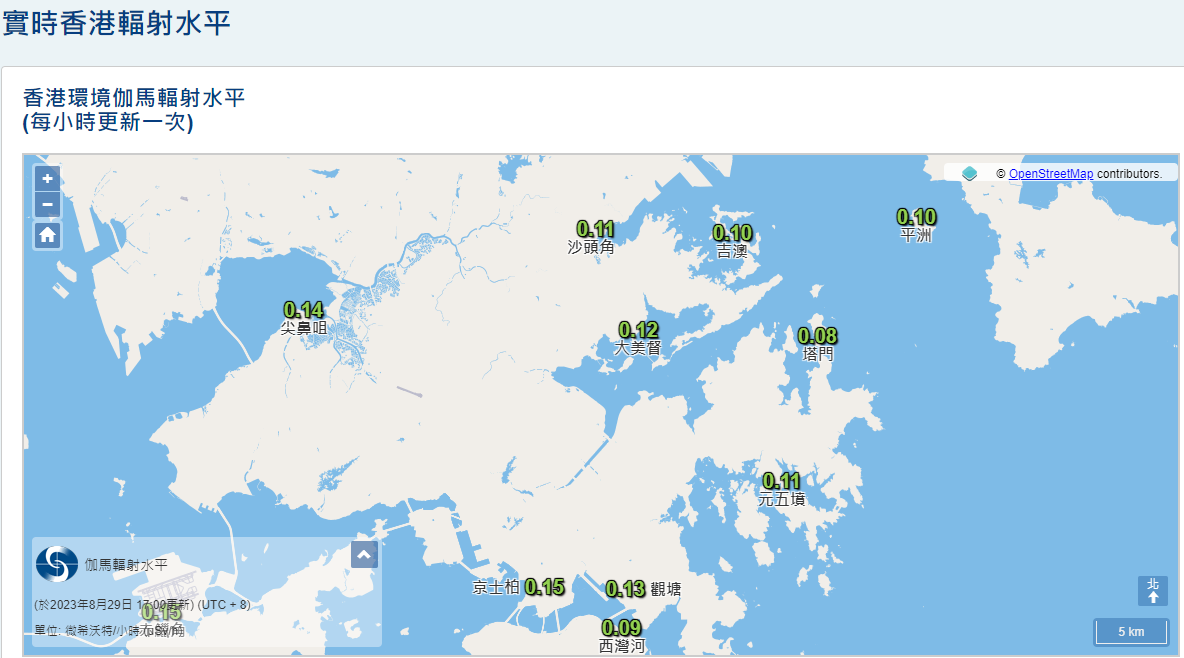Viewport: 1184px width, 658px height.
Task: Collapse the gamma radiation legend panel
Action: click(x=364, y=555)
